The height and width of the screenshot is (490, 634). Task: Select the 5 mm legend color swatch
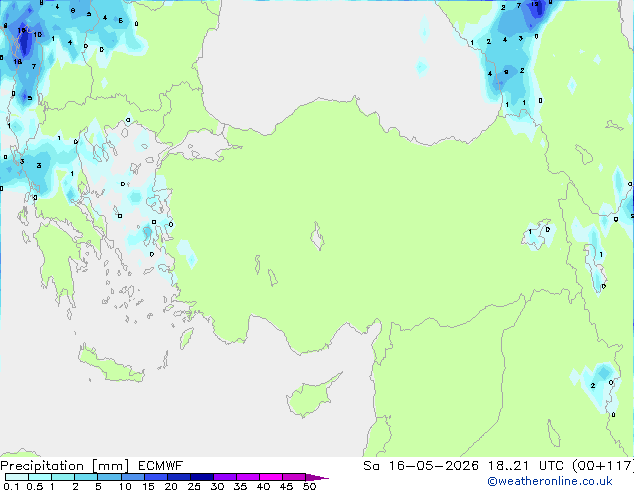(109, 477)
